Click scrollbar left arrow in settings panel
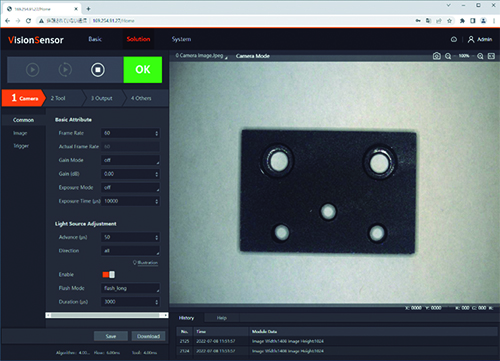Screen dimensions: 500x361 [x=48, y=315]
